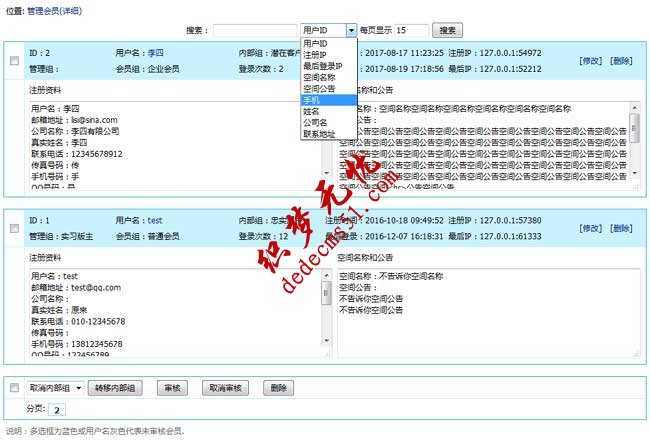The height and width of the screenshot is (442, 650).
Task: Open username link 李四
Action: [155, 53]
